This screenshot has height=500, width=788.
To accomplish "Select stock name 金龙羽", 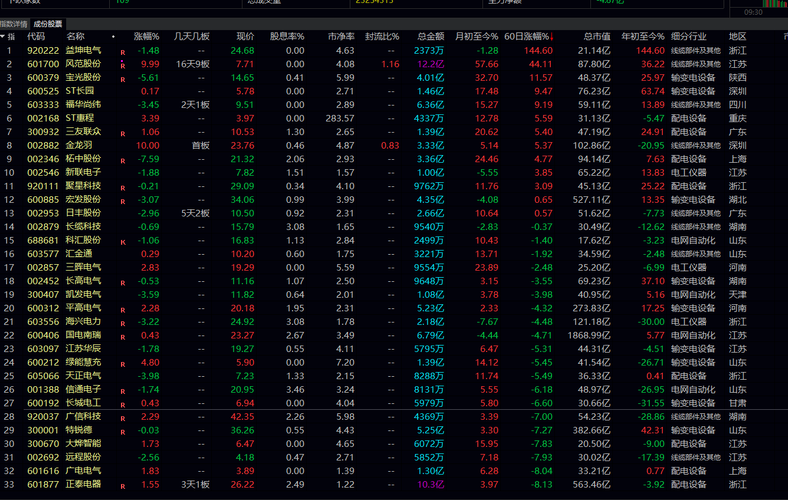I will coord(79,145).
